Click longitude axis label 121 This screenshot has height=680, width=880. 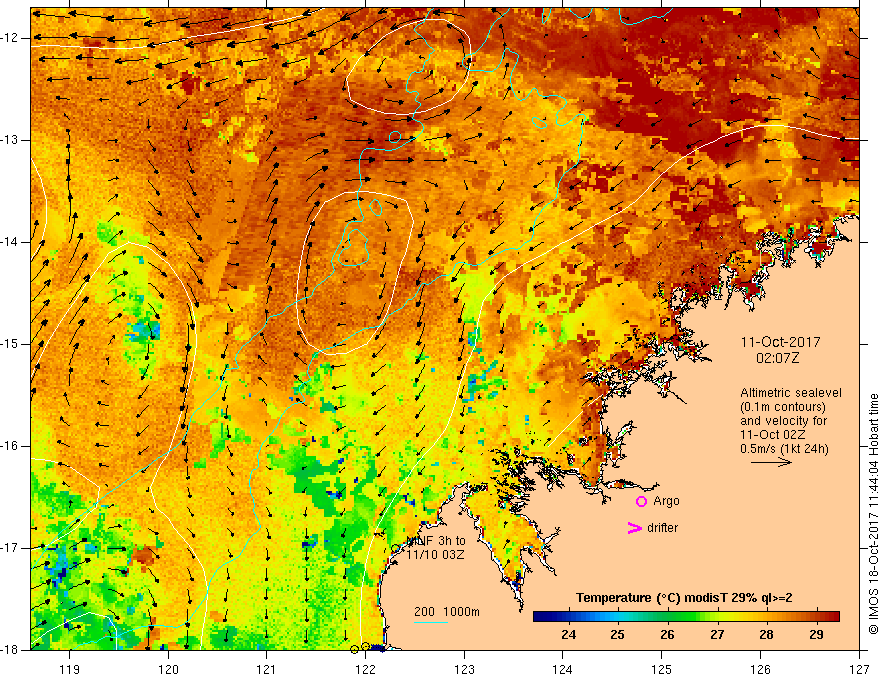tap(267, 669)
